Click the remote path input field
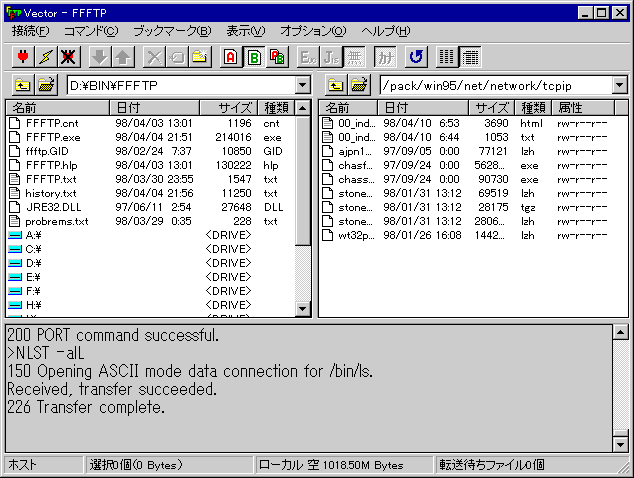634x478 pixels. 497,85
